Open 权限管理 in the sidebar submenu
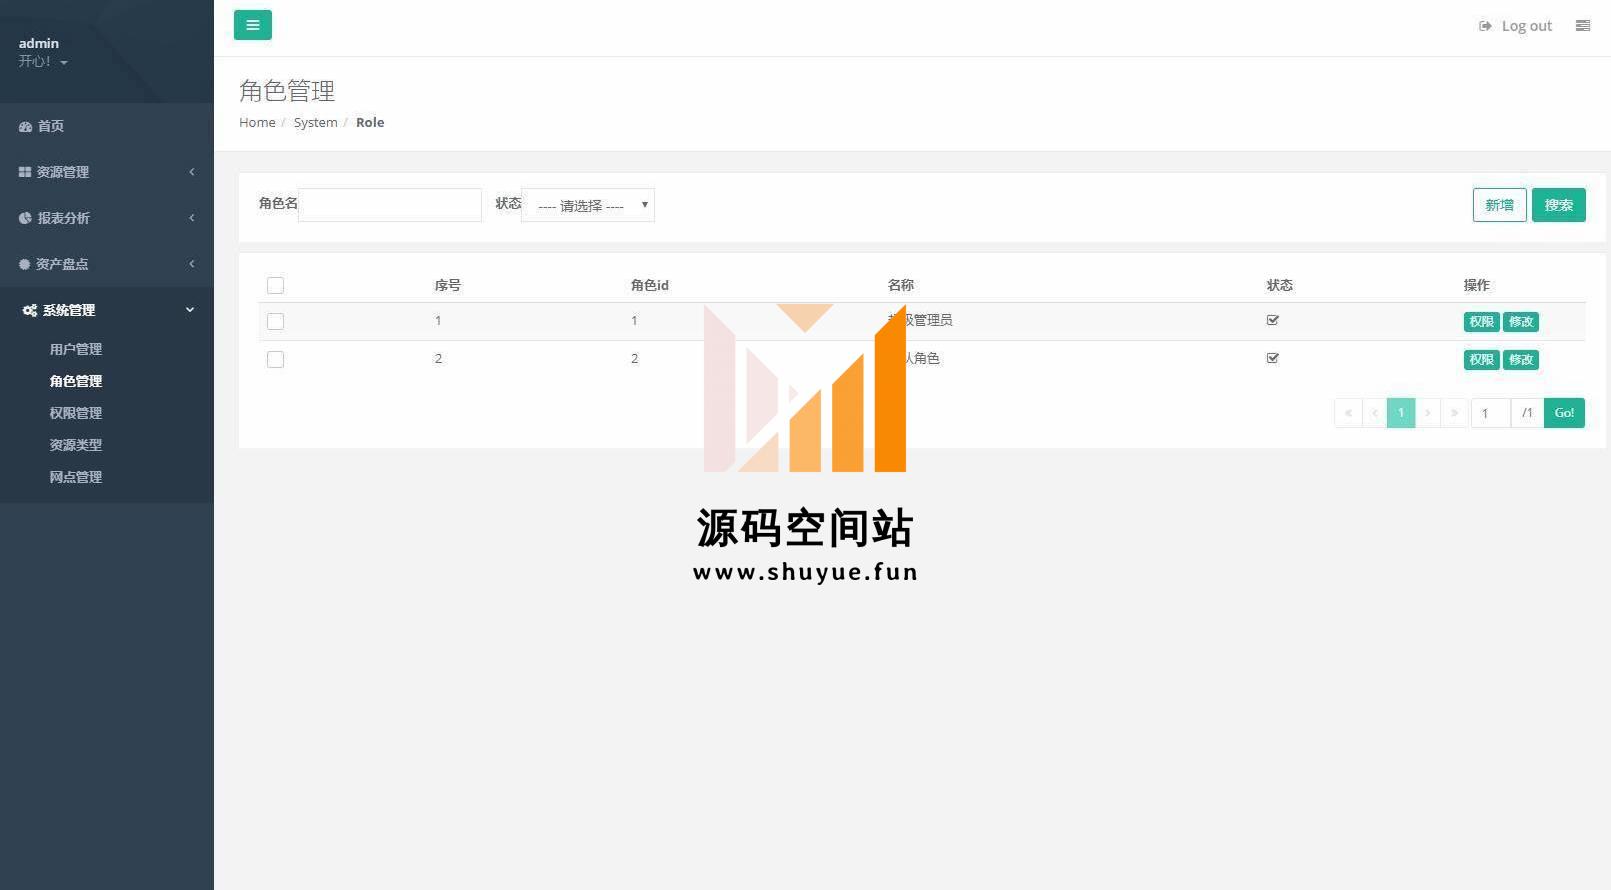1611x890 pixels. pyautogui.click(x=76, y=413)
